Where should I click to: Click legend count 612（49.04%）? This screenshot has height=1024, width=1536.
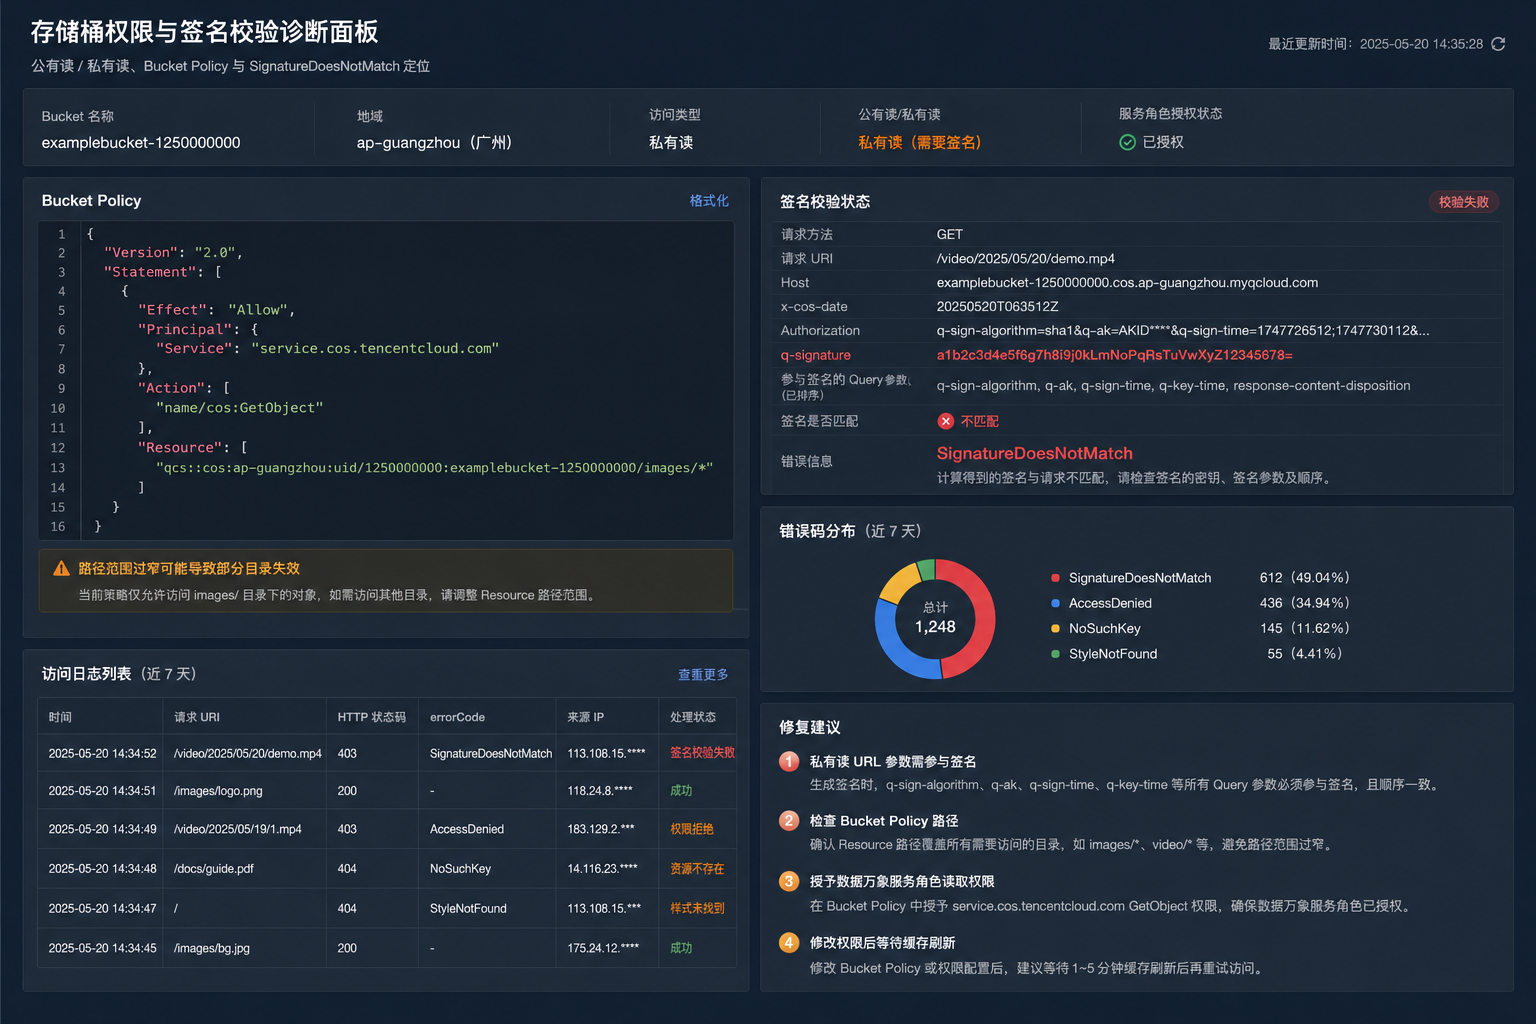click(1305, 578)
